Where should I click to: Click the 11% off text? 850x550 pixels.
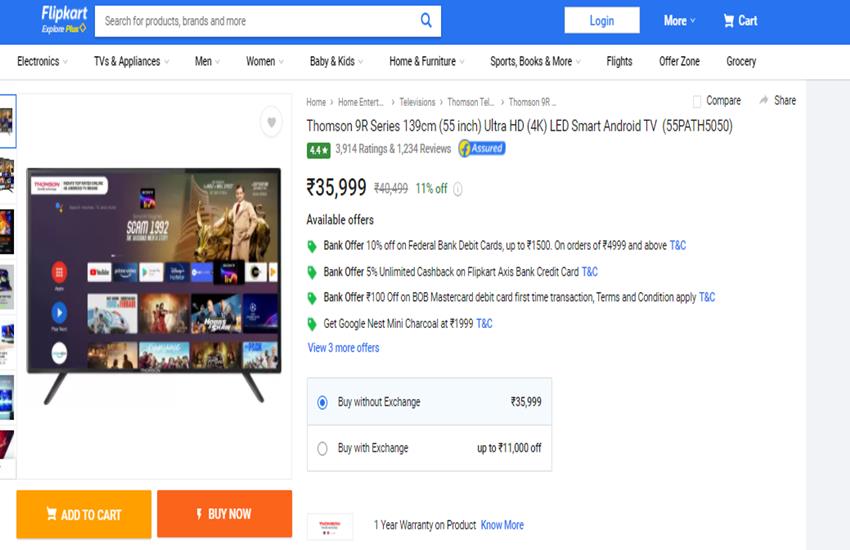tap(432, 189)
